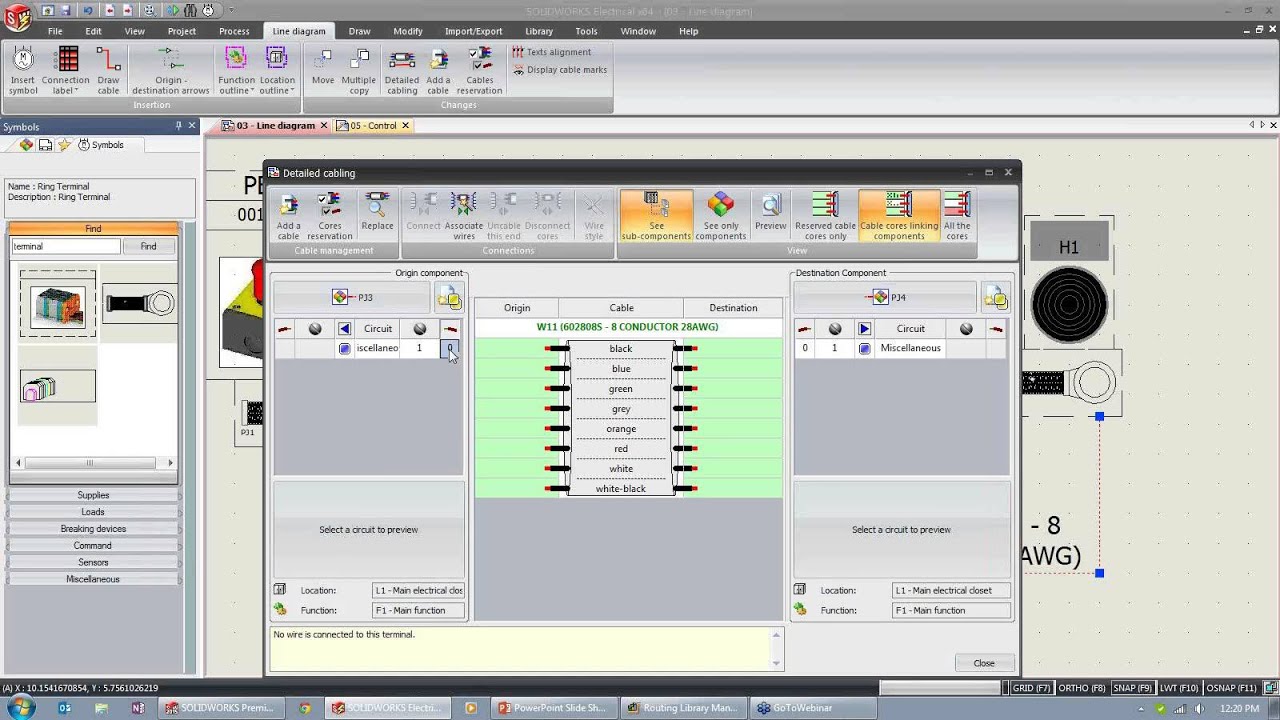
Task: Select Draw cable tool
Action: coord(108,71)
